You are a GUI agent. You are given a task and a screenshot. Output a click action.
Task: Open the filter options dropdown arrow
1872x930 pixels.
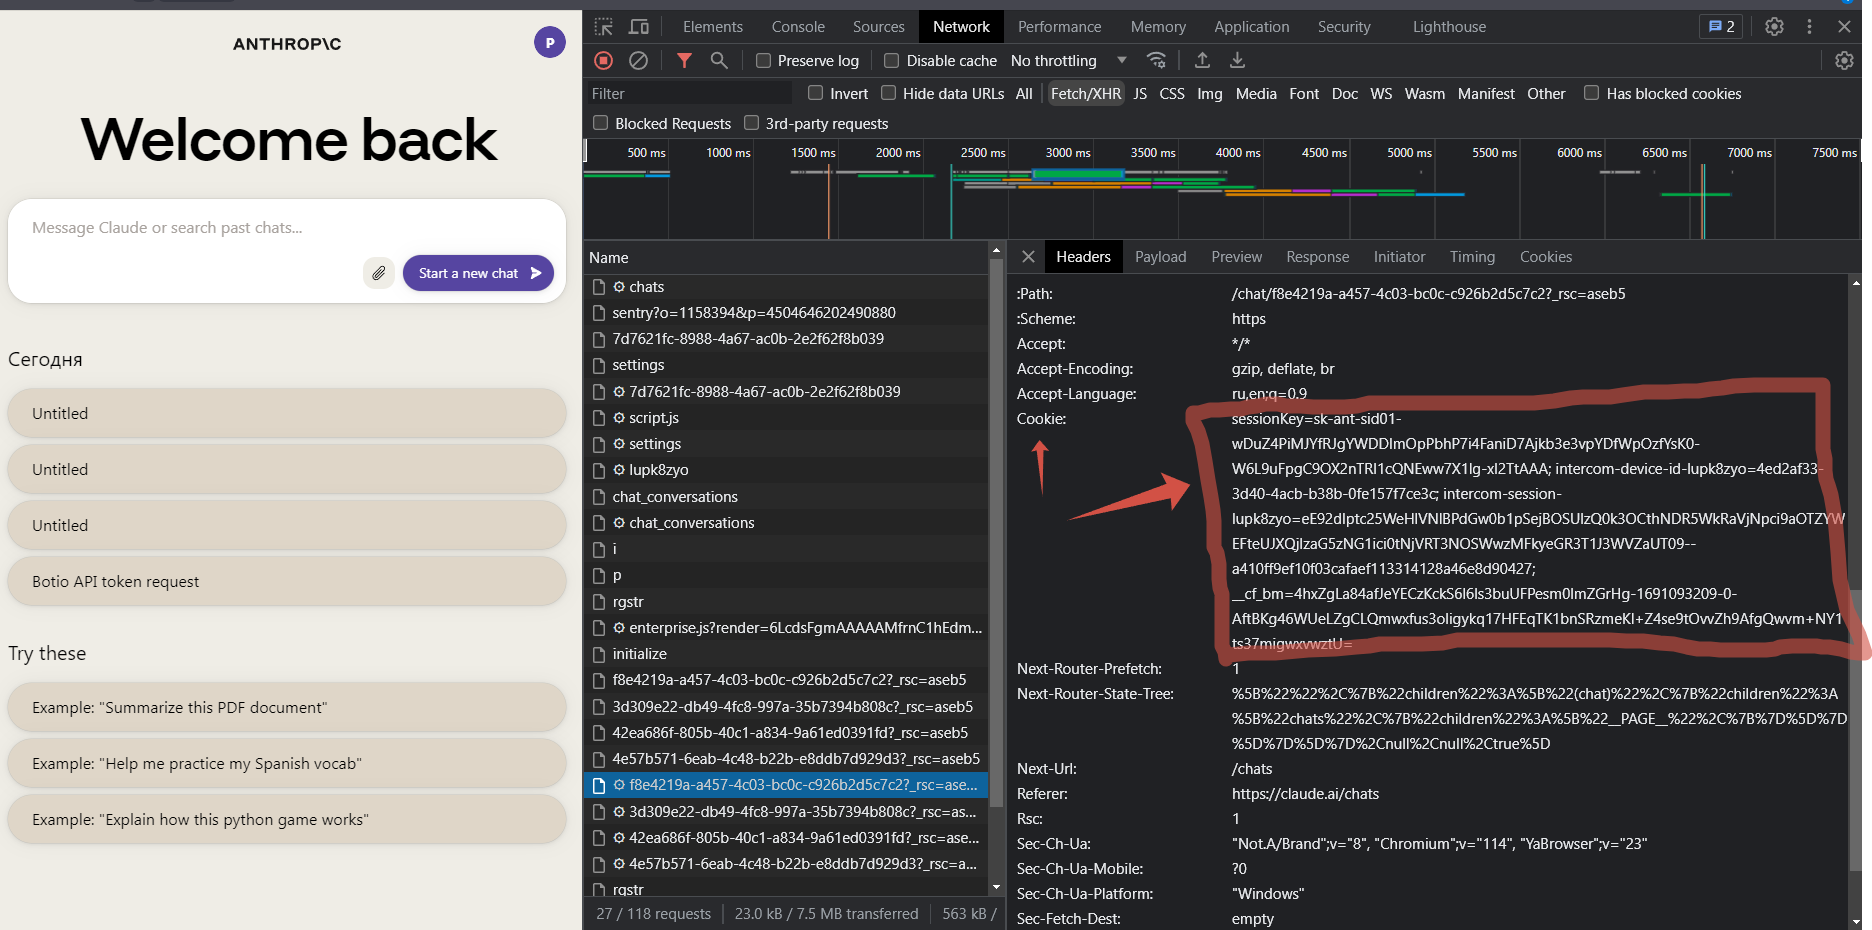1120,60
